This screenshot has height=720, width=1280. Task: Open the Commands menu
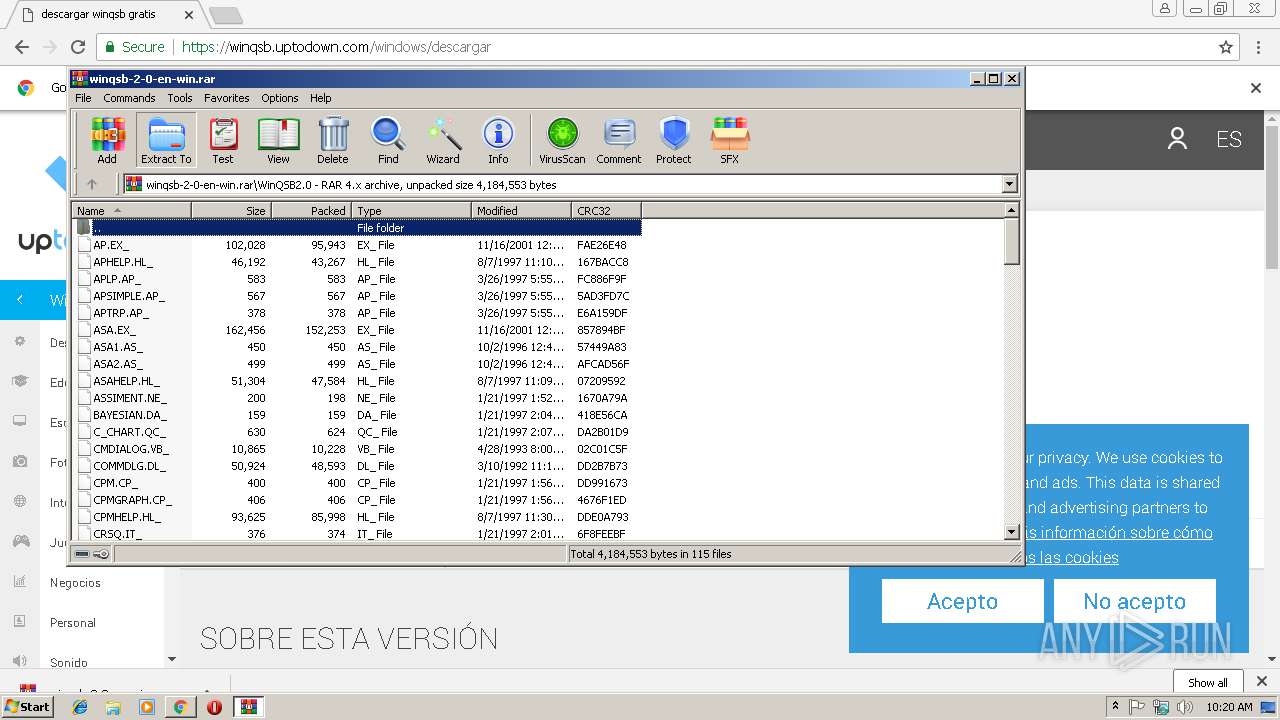pos(129,98)
